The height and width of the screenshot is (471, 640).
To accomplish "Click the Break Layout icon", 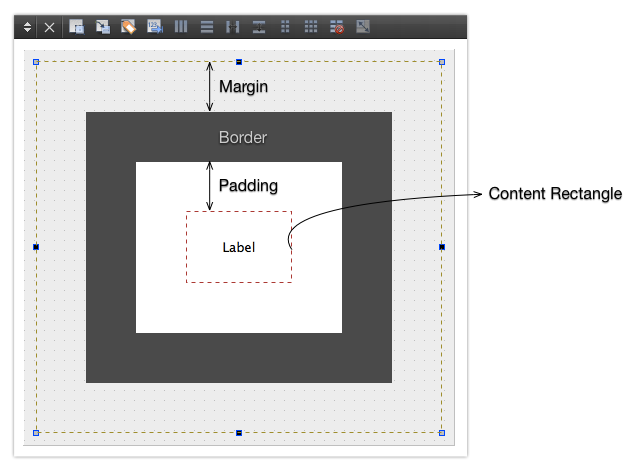I will pyautogui.click(x=337, y=27).
